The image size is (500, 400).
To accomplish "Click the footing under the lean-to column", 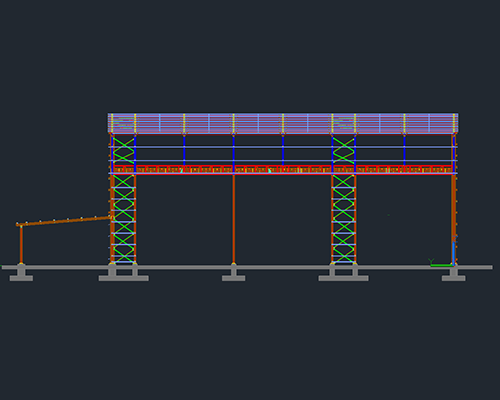I will click(x=21, y=275).
